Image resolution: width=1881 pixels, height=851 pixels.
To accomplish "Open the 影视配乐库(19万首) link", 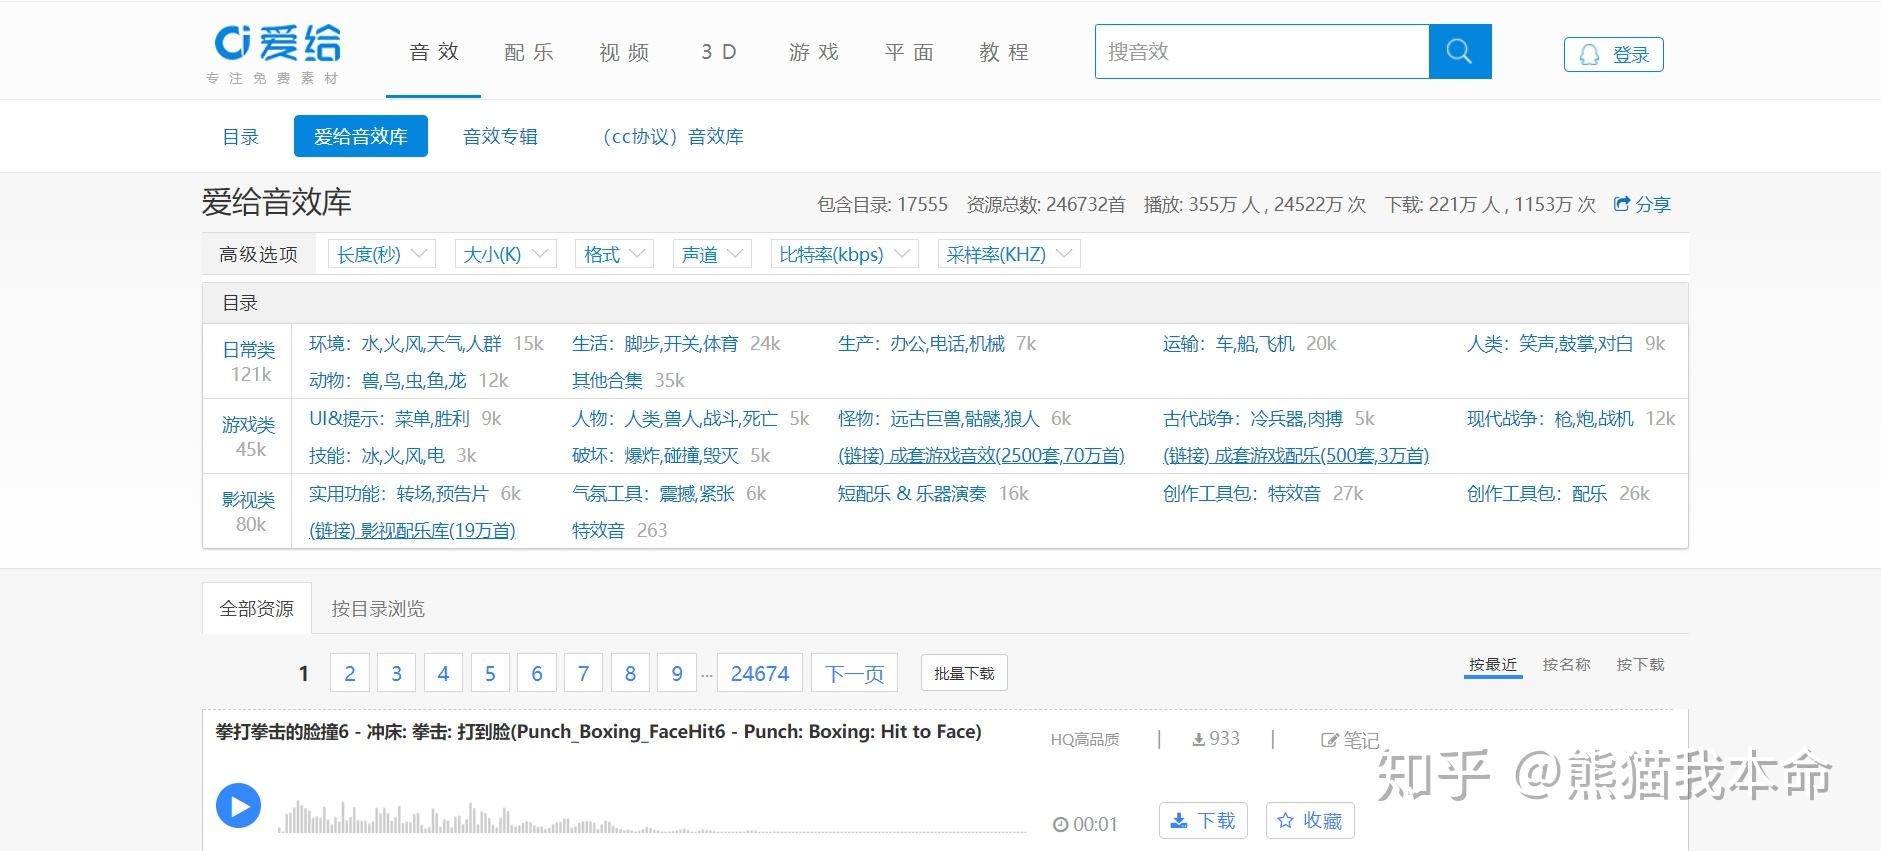I will pyautogui.click(x=412, y=531).
